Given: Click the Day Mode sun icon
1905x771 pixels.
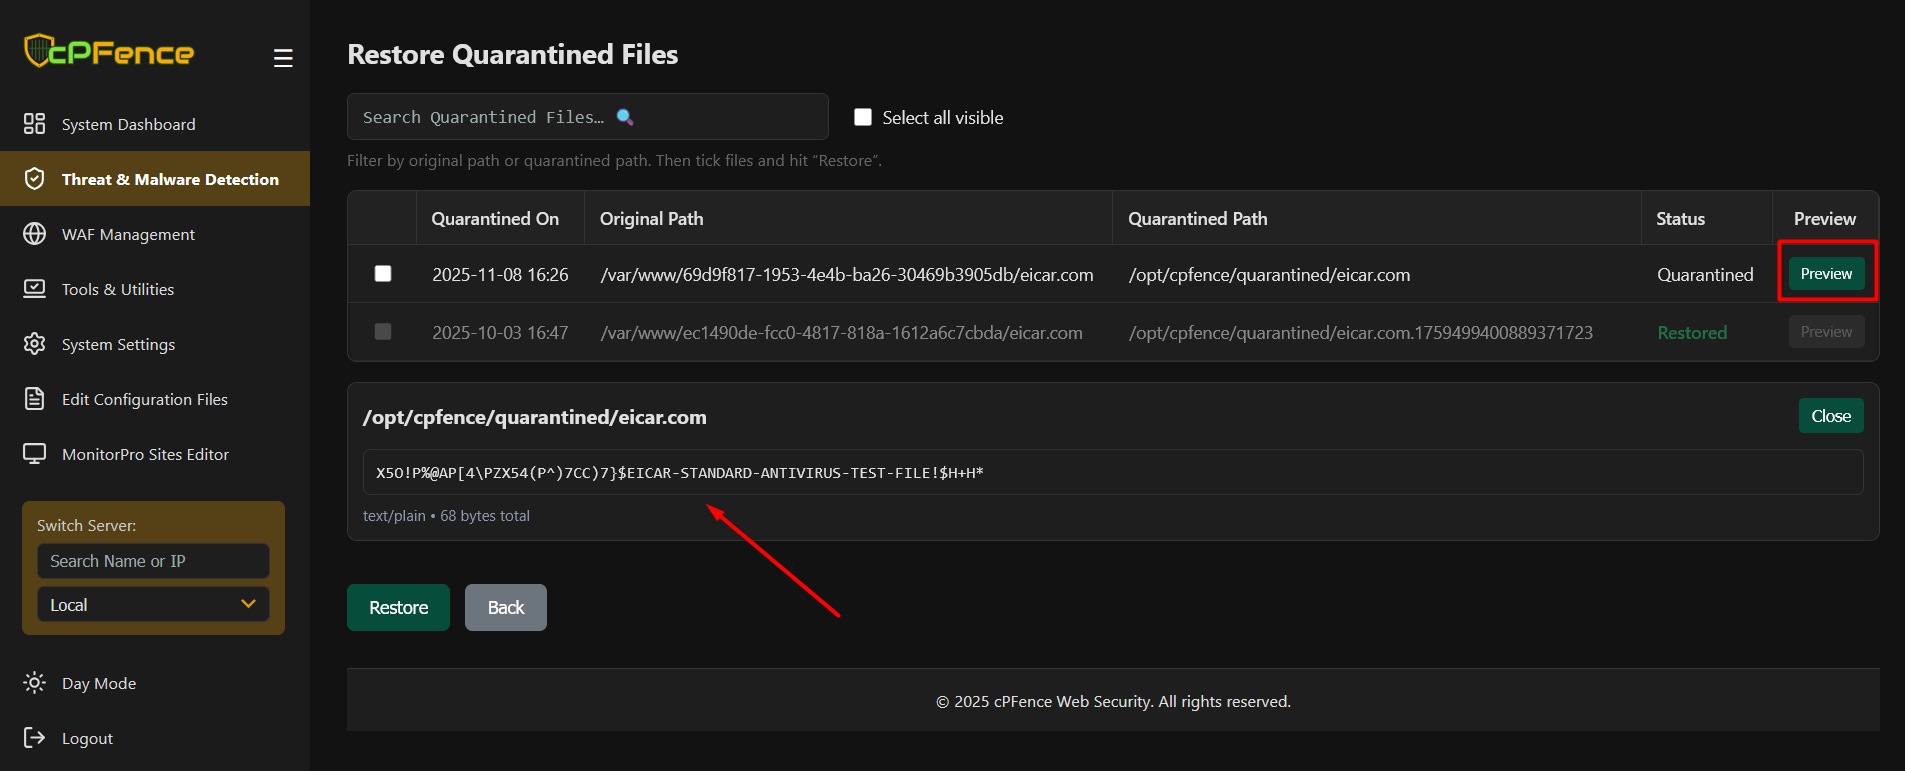Looking at the screenshot, I should [35, 683].
